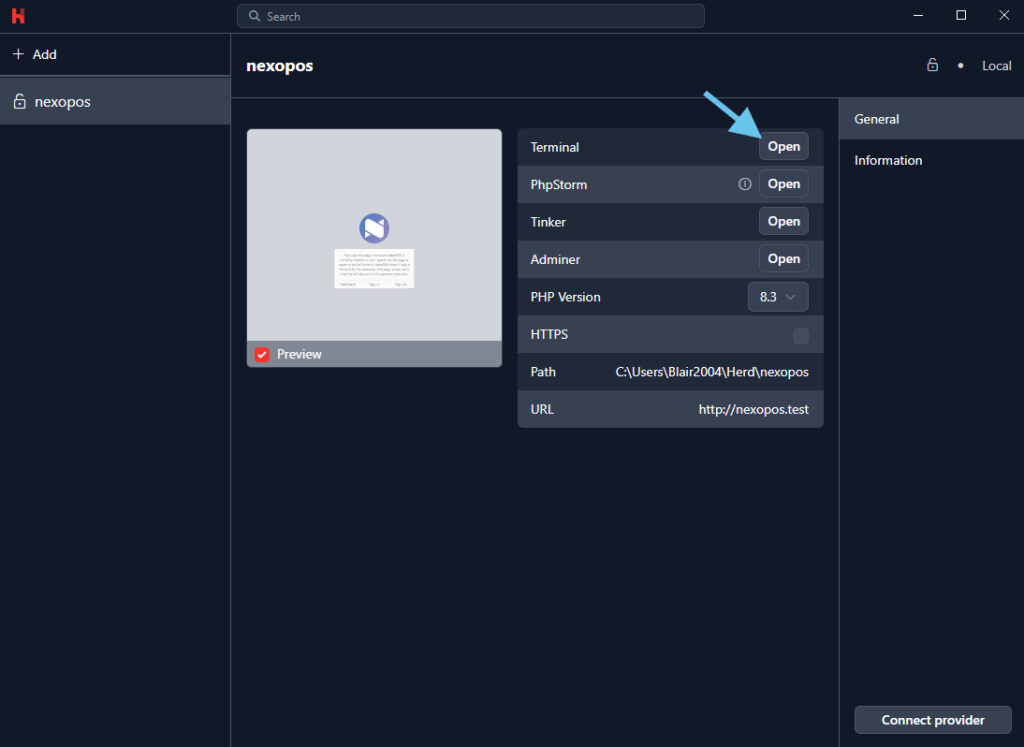Viewport: 1024px width, 747px height.
Task: Click the nexopos page title
Action: pos(280,66)
